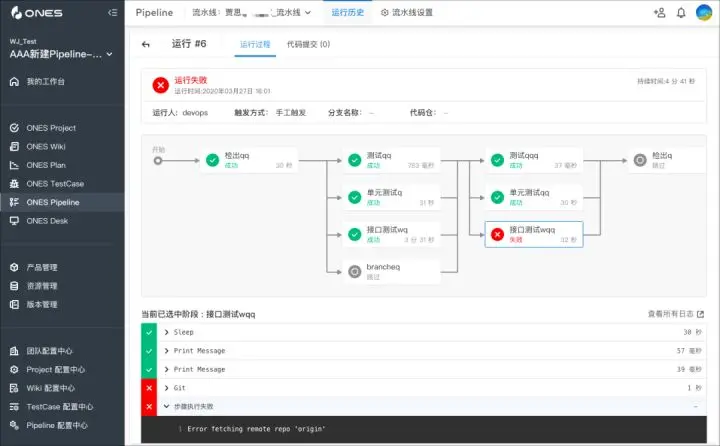720x446 pixels.
Task: Click the 运行 #6 title
Action: (x=189, y=44)
